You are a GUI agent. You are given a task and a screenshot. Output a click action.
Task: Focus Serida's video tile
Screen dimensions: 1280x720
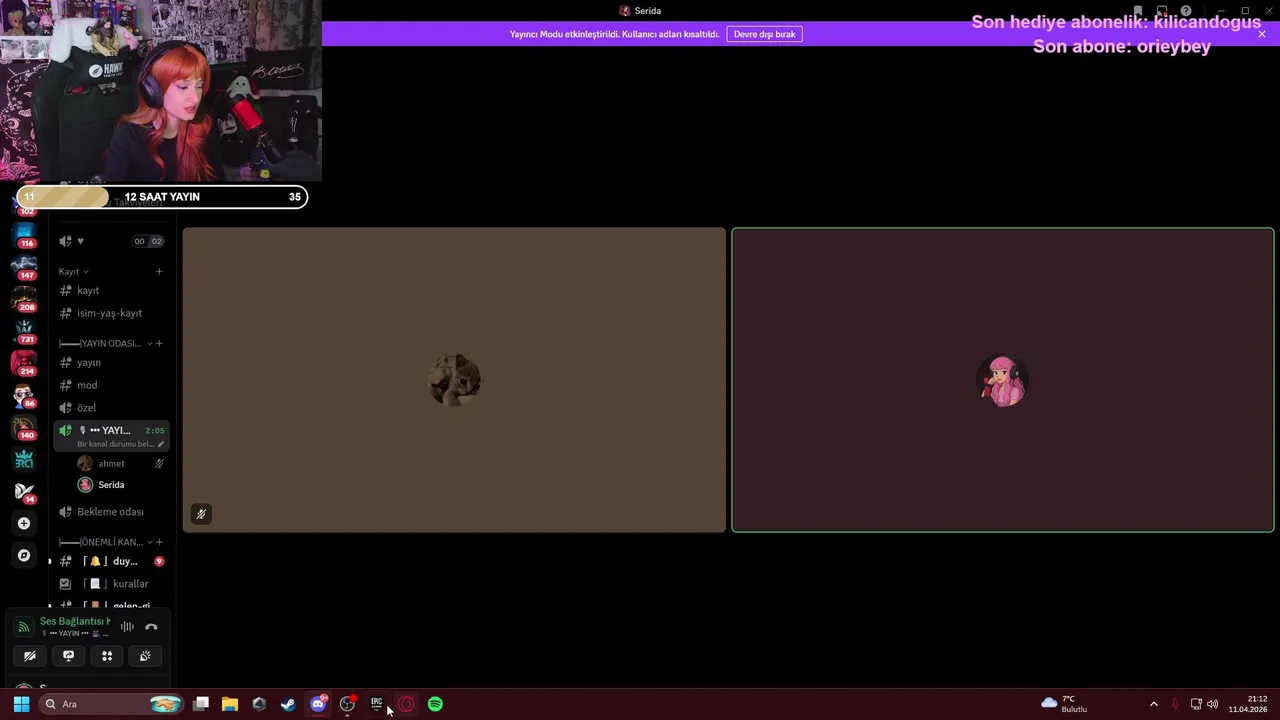pos(1003,380)
